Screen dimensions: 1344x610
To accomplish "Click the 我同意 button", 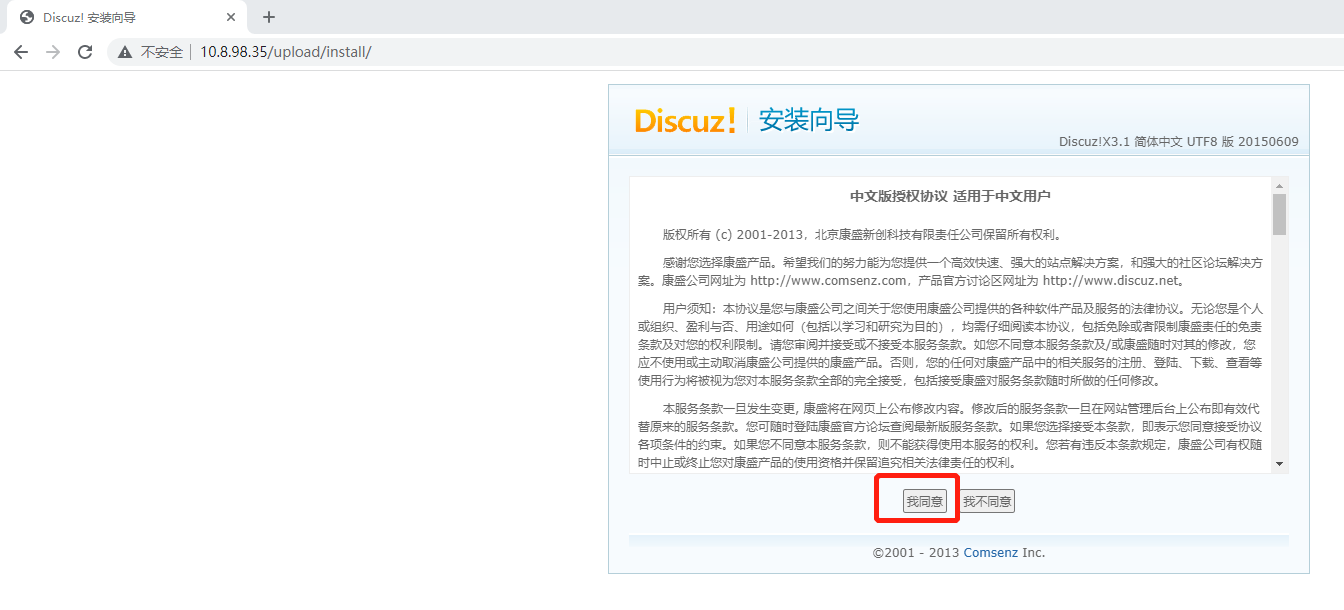I will click(x=924, y=501).
